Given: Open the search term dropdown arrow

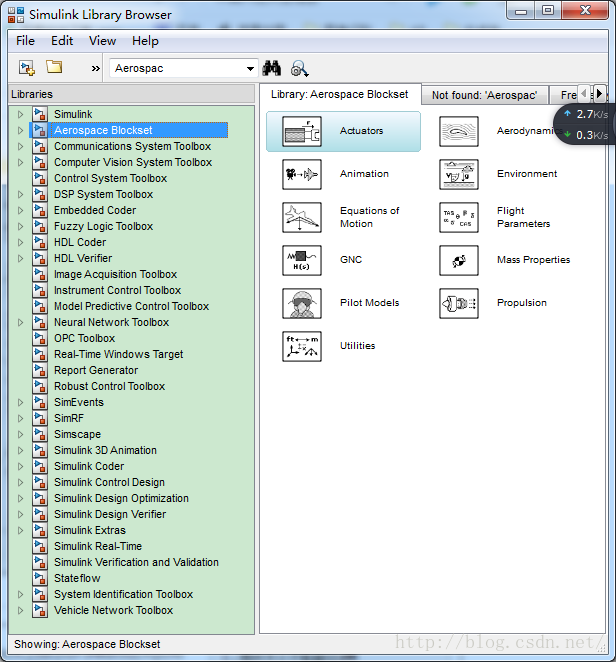Looking at the screenshot, I should [250, 68].
